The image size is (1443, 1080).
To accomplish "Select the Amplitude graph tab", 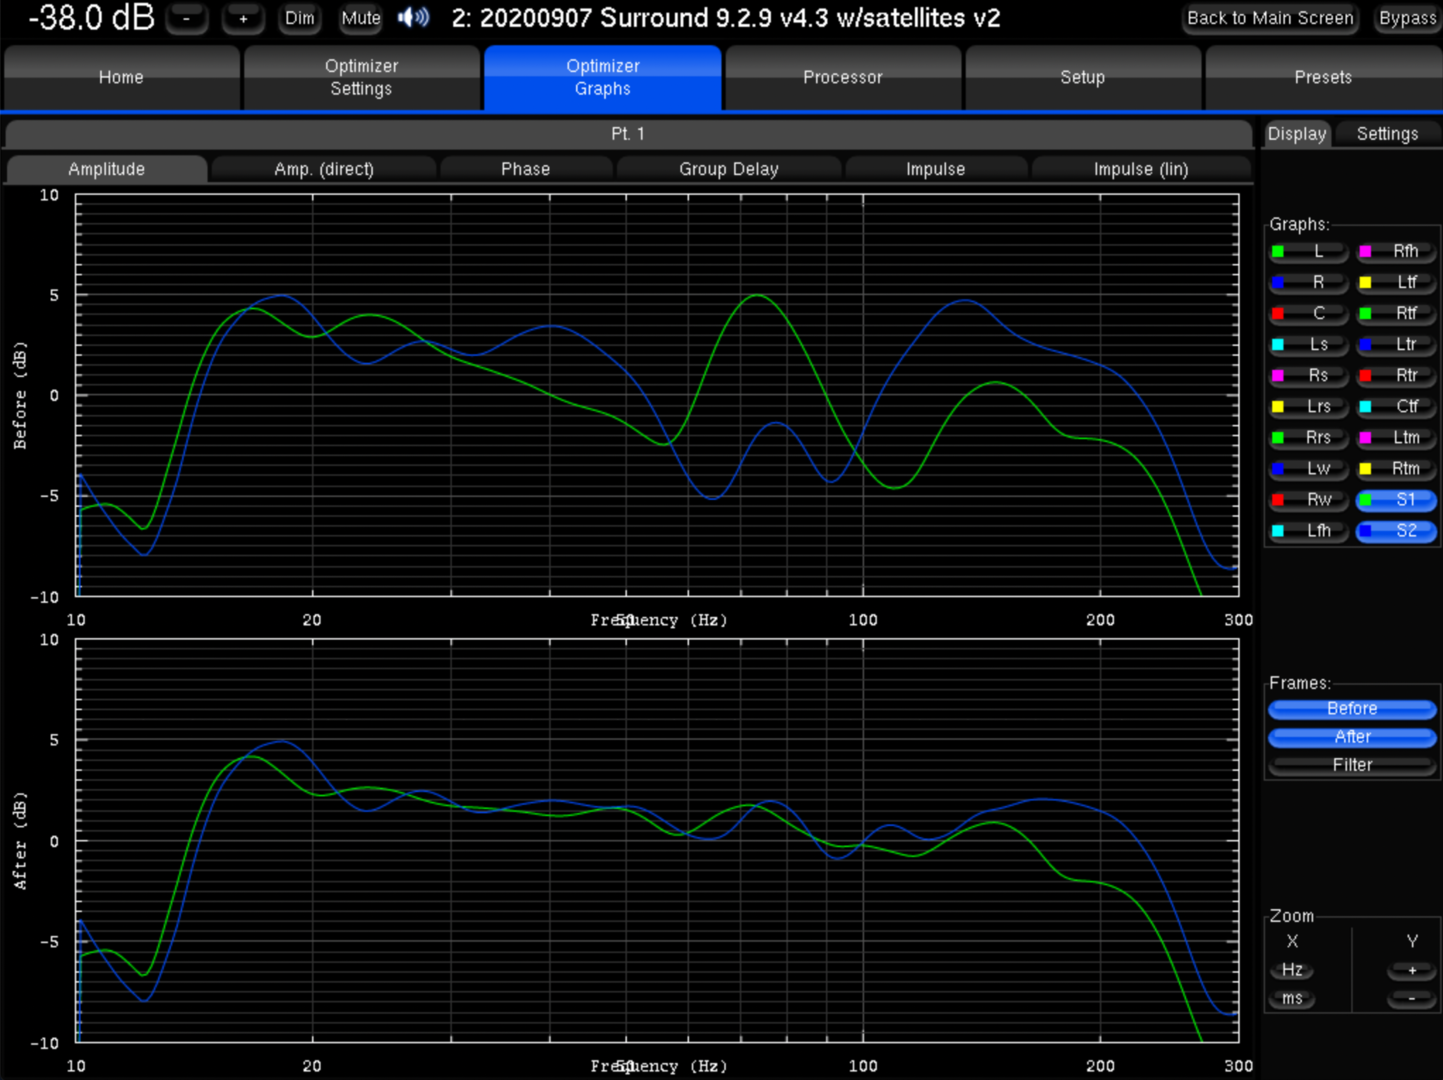I will (107, 169).
